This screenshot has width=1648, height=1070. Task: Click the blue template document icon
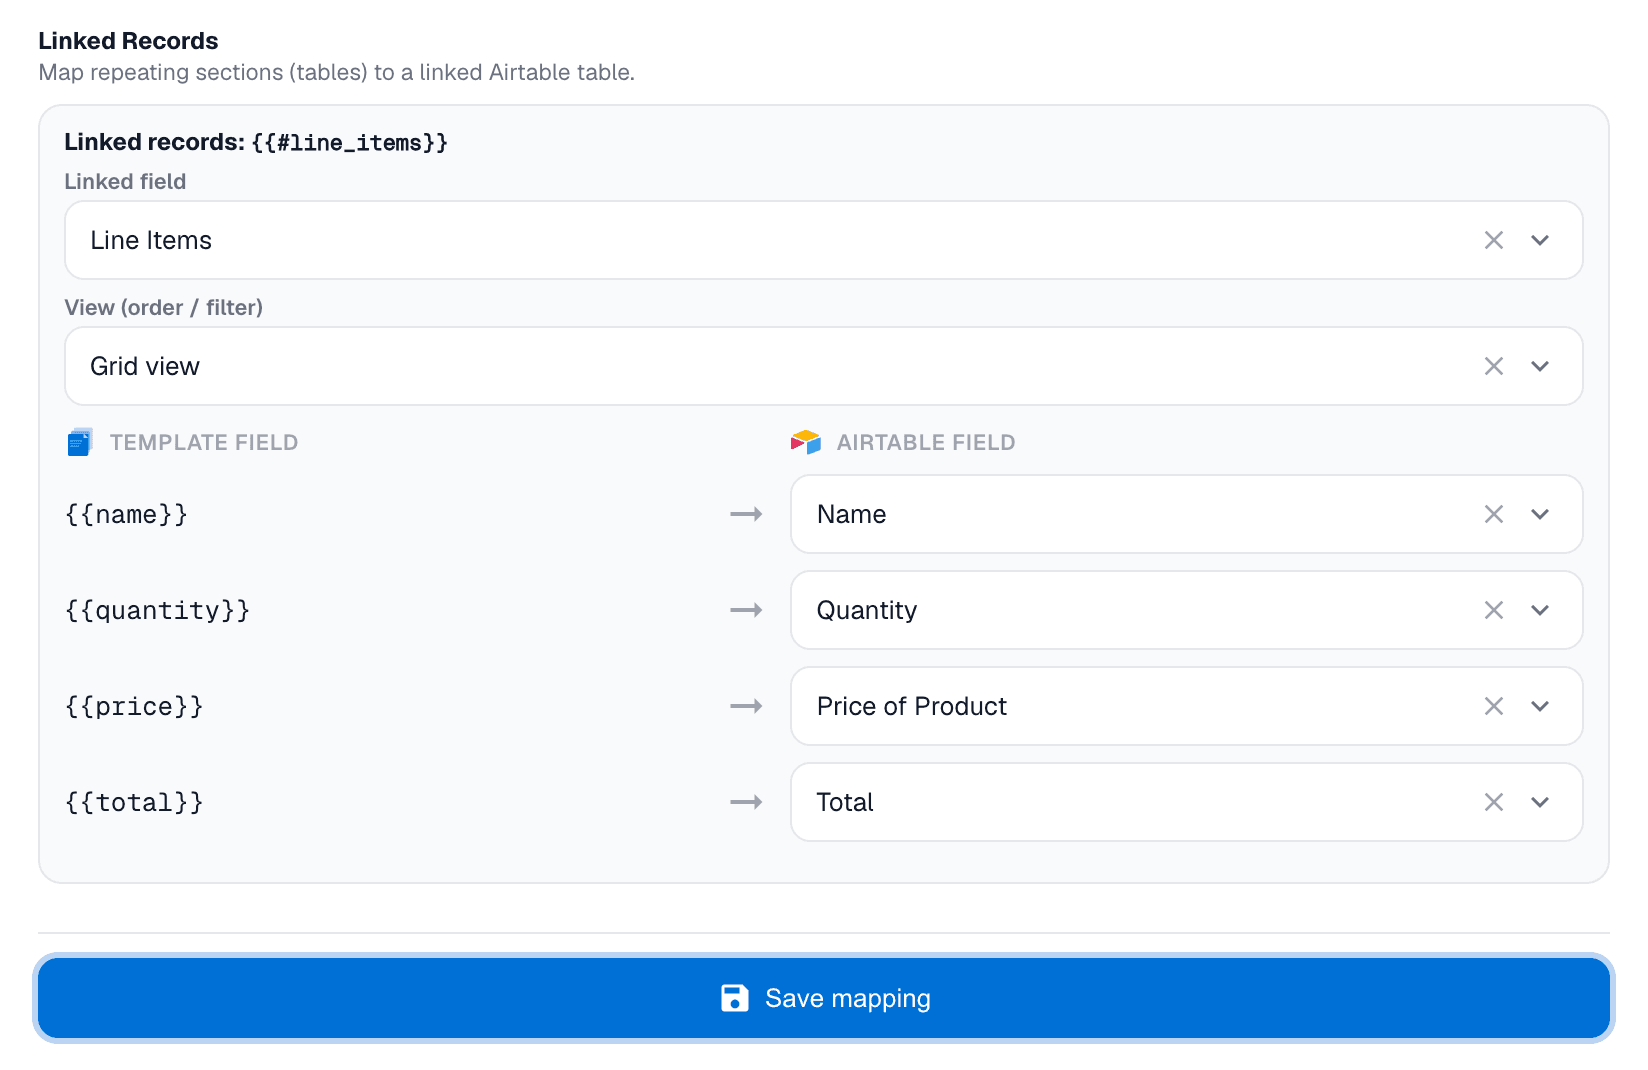(x=80, y=442)
